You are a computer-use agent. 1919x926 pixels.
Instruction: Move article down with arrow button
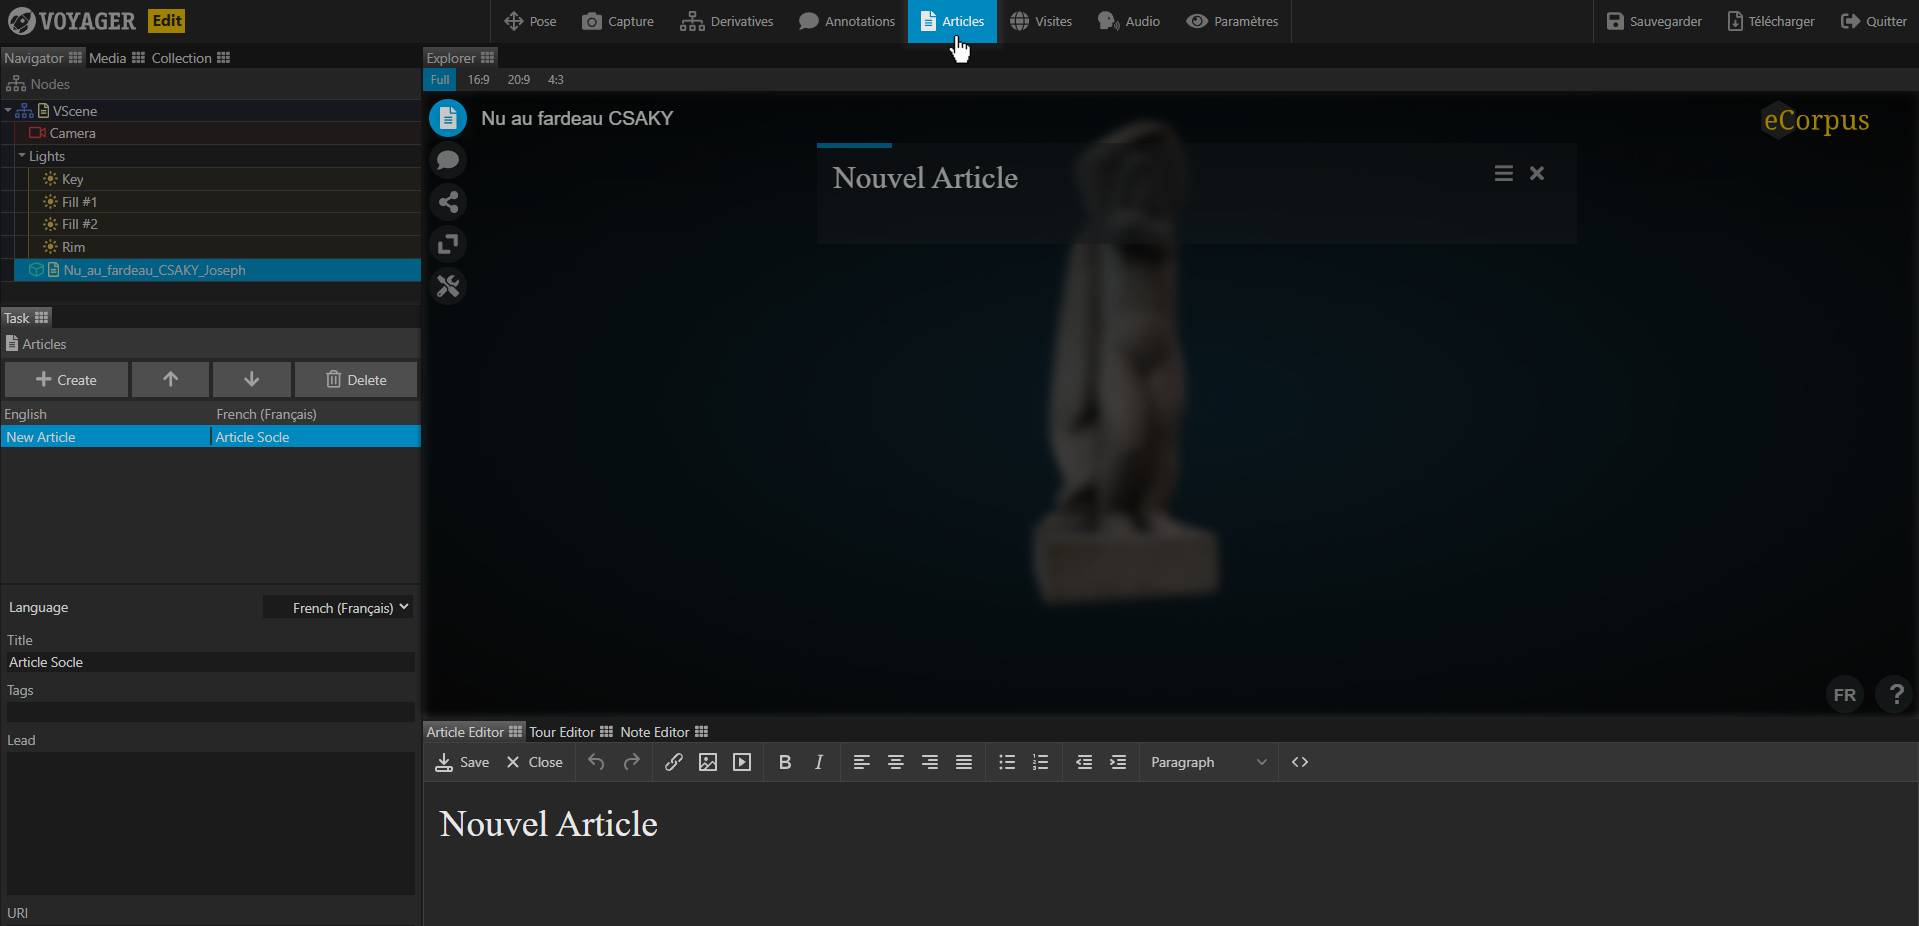[251, 380]
